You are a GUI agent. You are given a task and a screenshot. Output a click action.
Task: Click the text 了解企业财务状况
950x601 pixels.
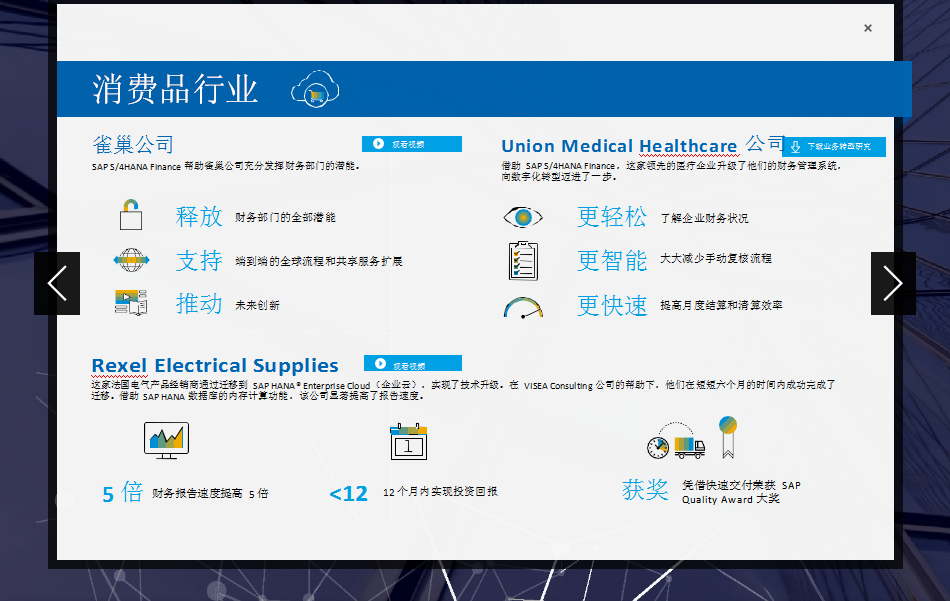click(x=704, y=218)
